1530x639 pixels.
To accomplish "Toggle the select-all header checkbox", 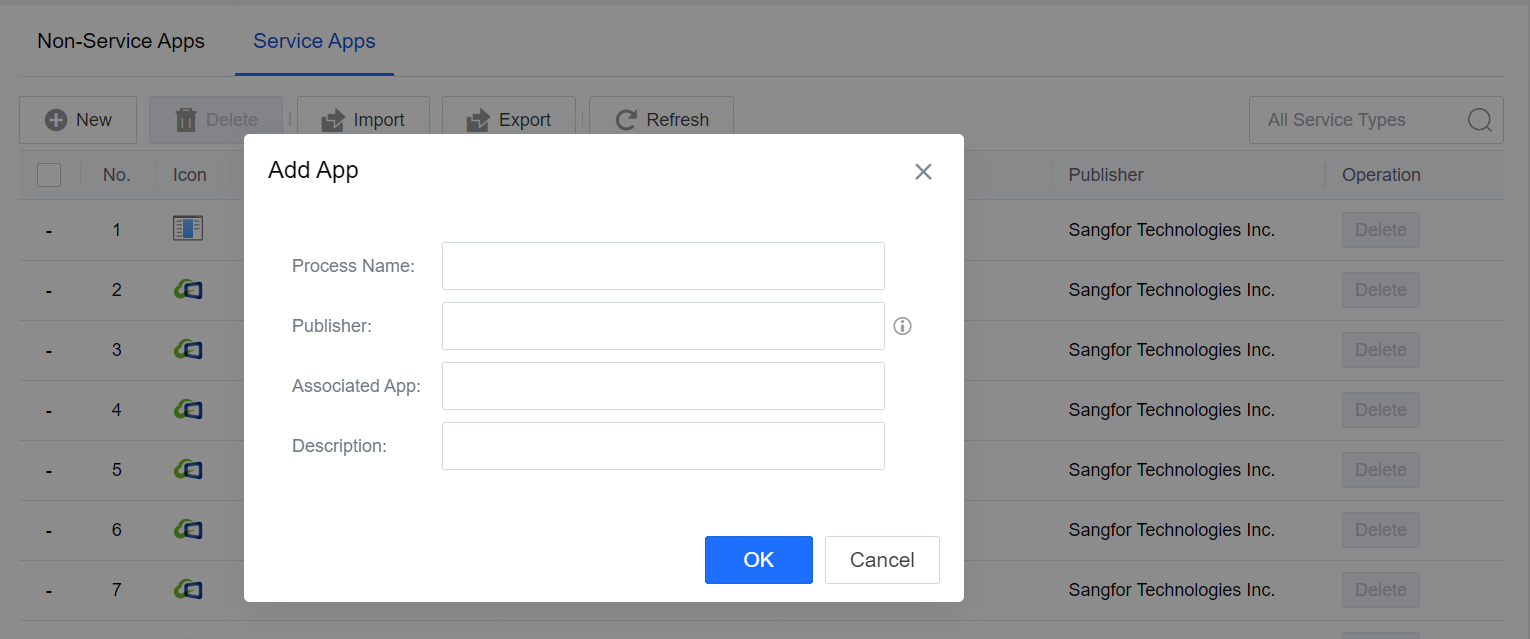I will click(x=49, y=175).
